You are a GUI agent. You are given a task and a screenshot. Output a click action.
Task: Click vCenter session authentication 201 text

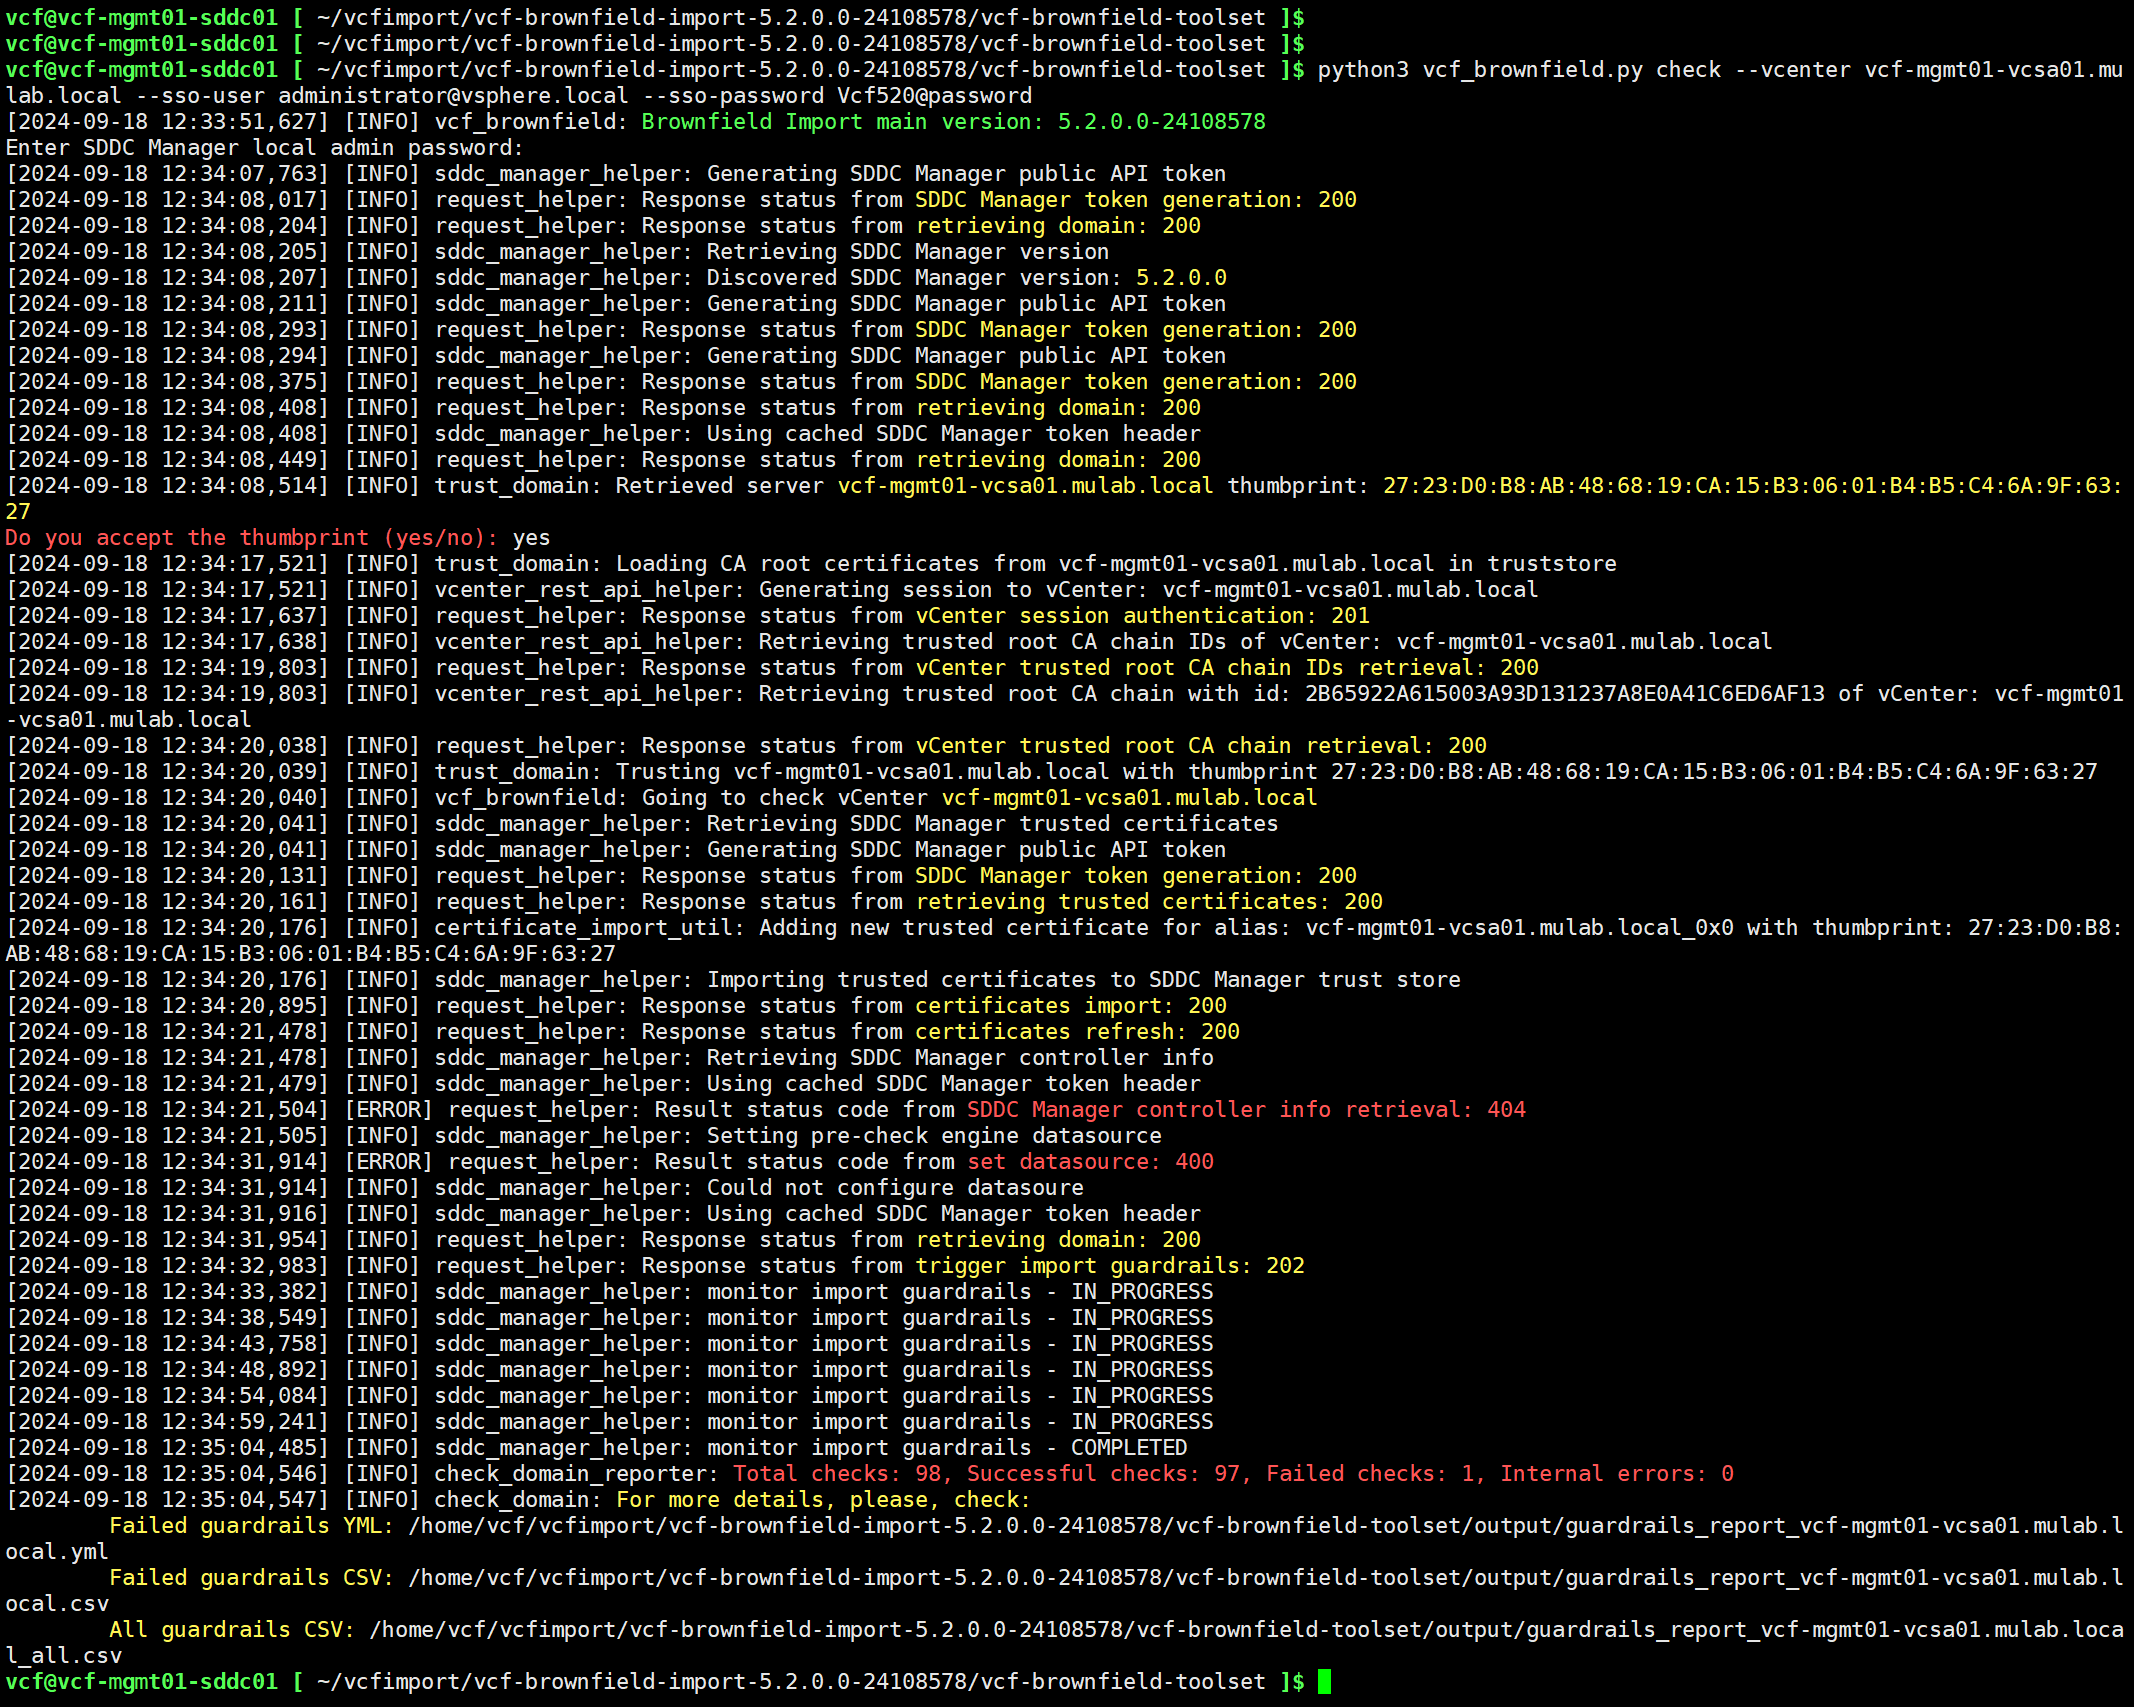click(x=1142, y=616)
